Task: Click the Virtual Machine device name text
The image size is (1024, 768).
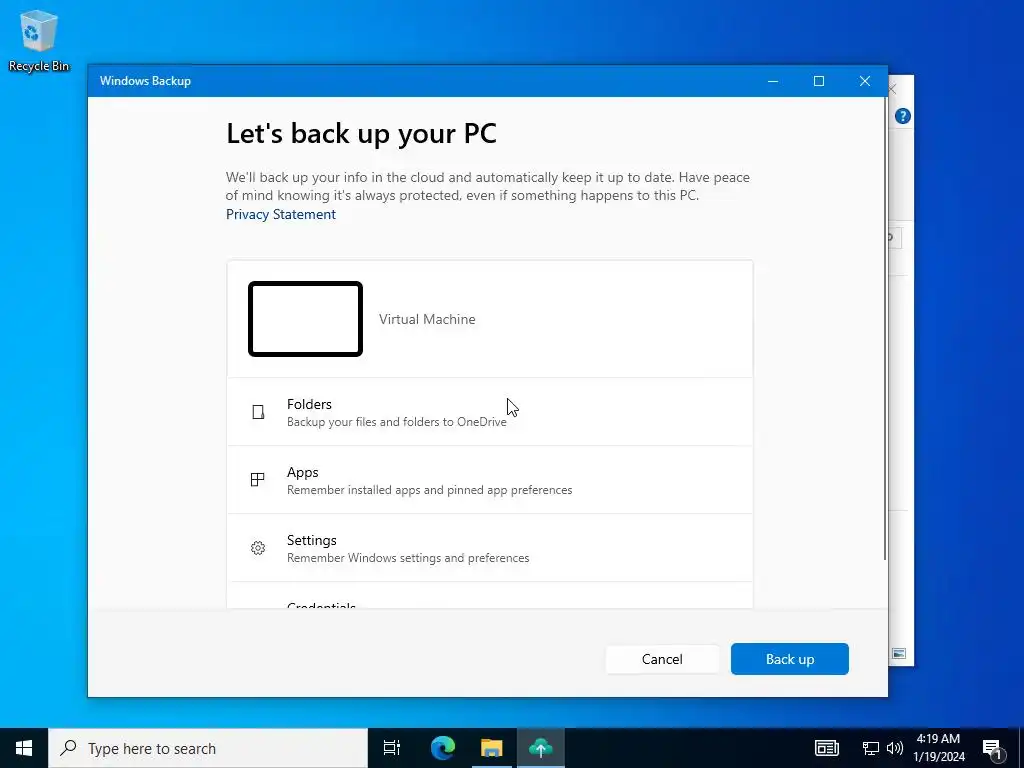Action: pos(427,319)
